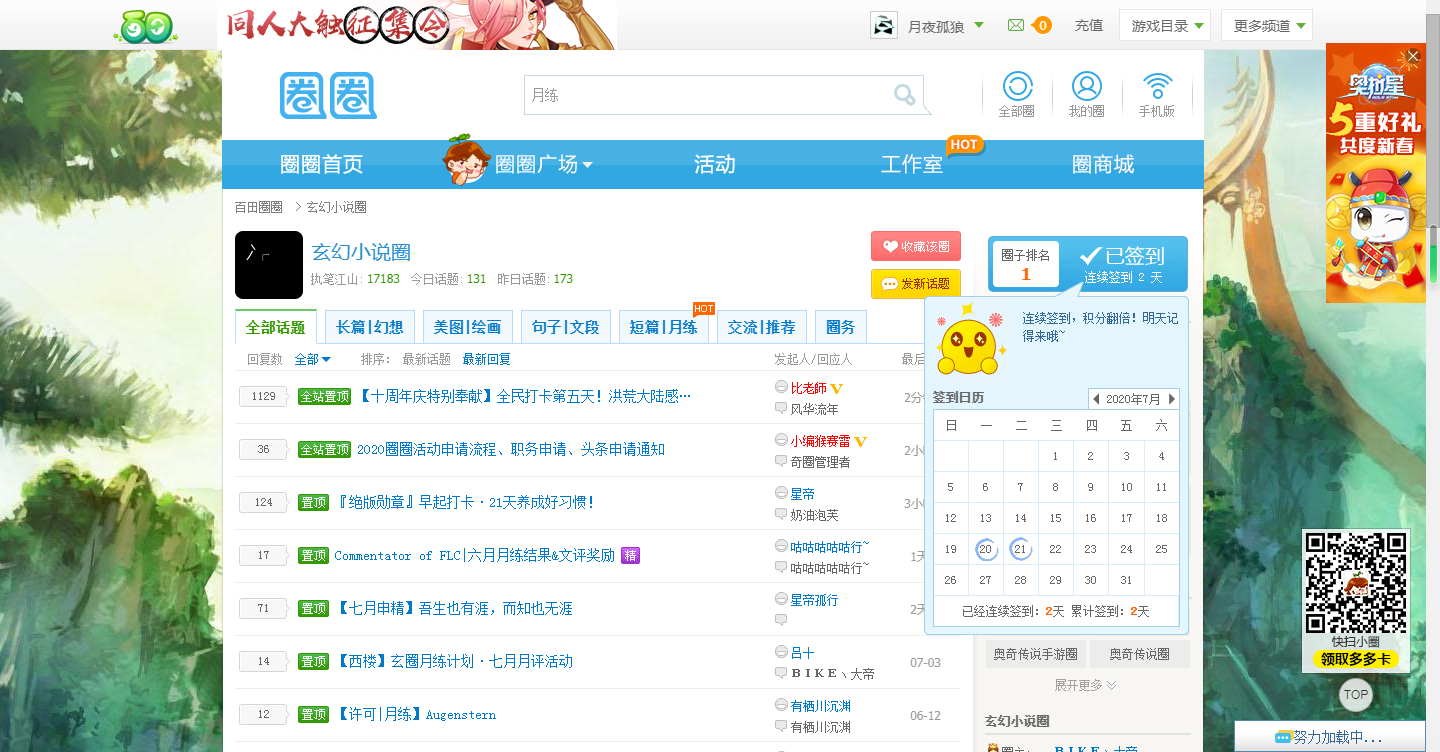The image size is (1440, 752).
Task: Click the TOP back-to-top button
Action: [x=1356, y=694]
